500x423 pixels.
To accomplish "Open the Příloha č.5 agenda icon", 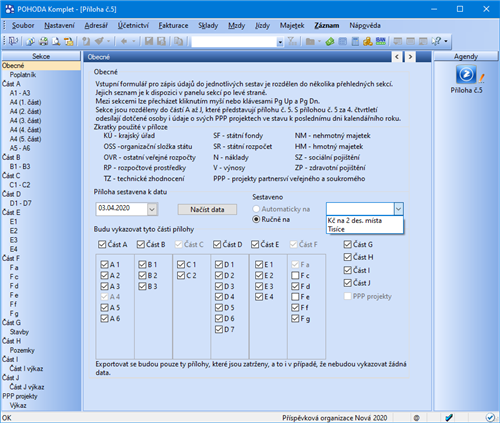I will point(466,74).
